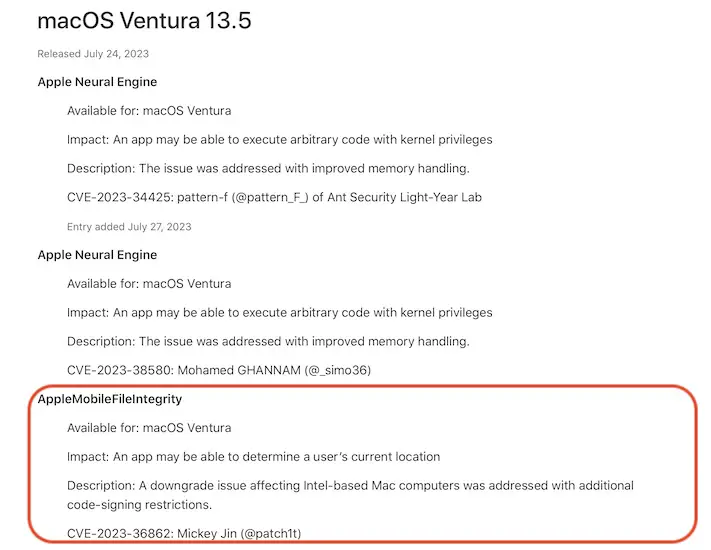Click the Available for line under AppleMobileFileIntegrity
The height and width of the screenshot is (550, 711).
point(149,428)
